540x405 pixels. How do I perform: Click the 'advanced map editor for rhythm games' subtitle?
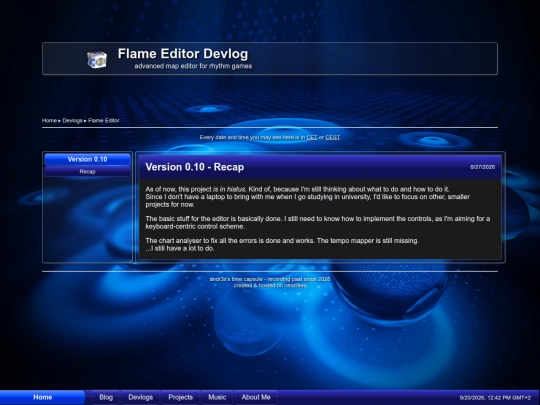click(x=193, y=66)
